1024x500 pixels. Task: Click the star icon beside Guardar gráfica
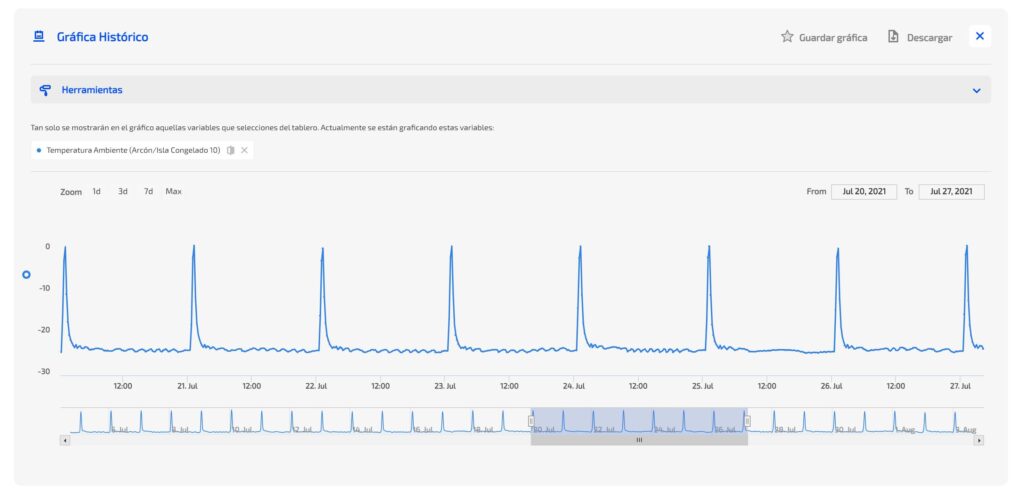(787, 37)
